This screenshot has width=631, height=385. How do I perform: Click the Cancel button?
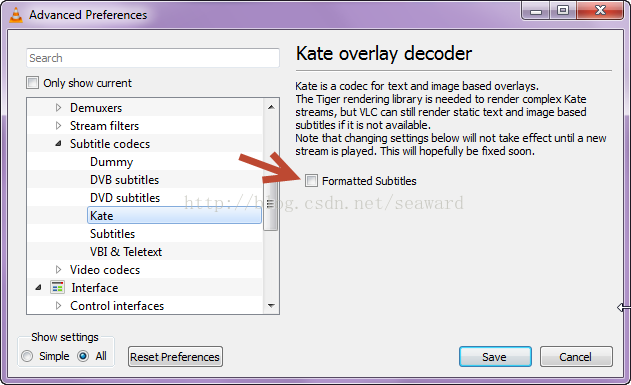(x=576, y=356)
